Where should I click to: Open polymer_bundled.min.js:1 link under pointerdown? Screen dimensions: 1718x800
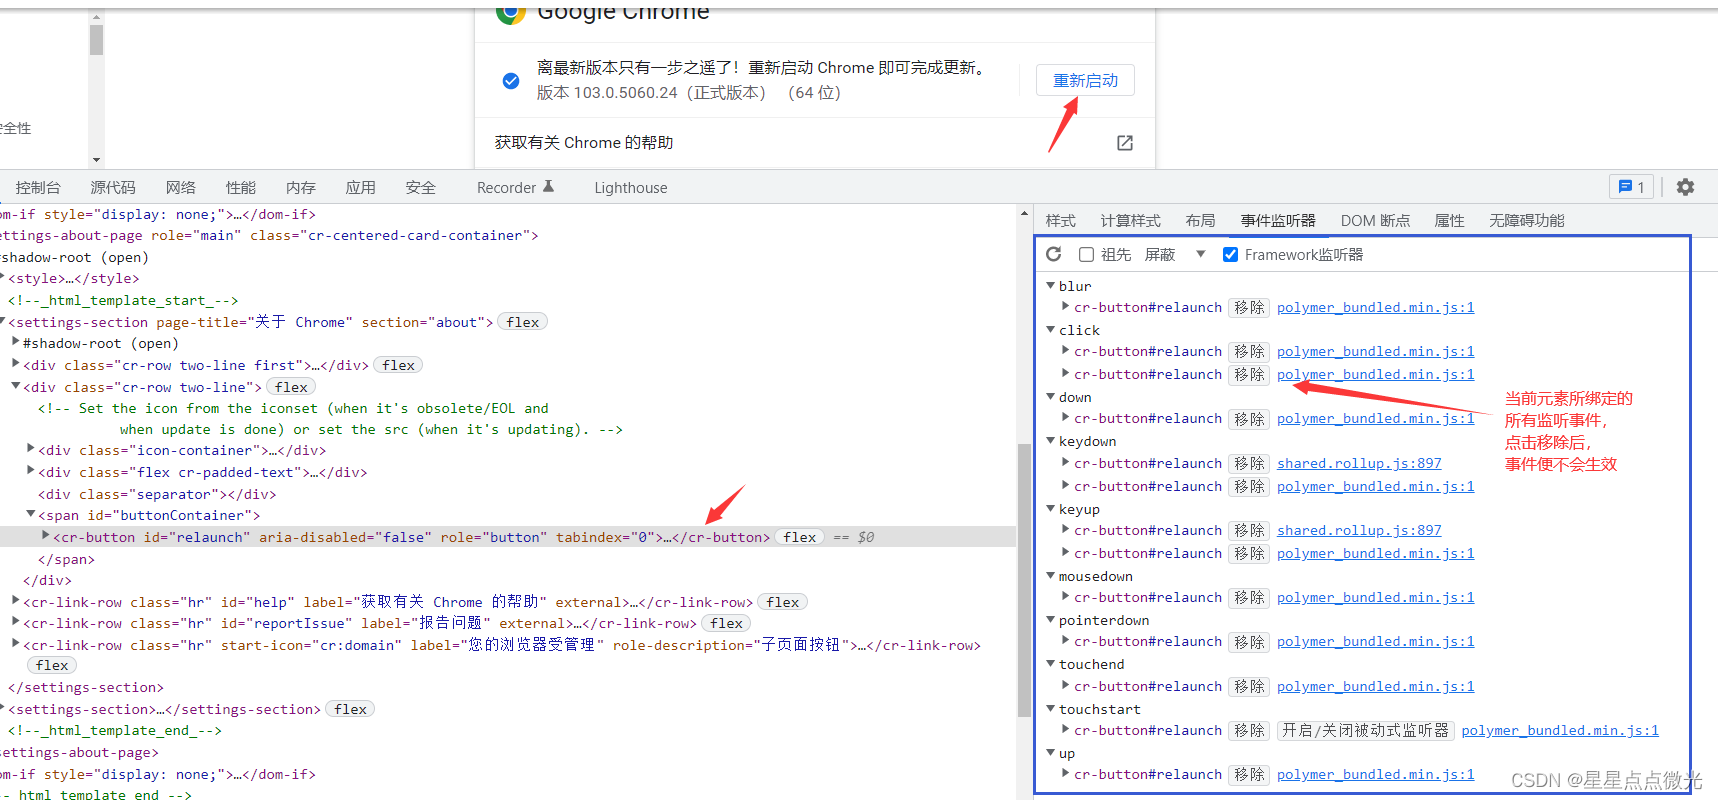click(x=1375, y=642)
